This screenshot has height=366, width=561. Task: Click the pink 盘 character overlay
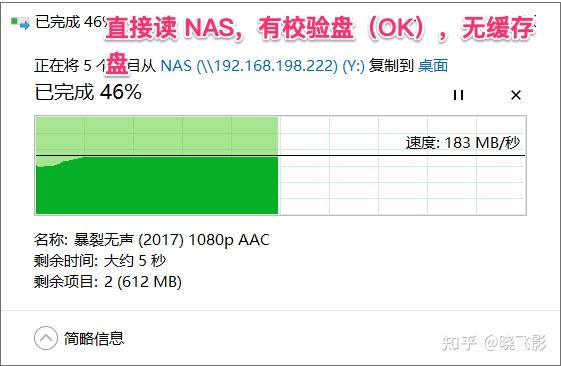tap(117, 63)
